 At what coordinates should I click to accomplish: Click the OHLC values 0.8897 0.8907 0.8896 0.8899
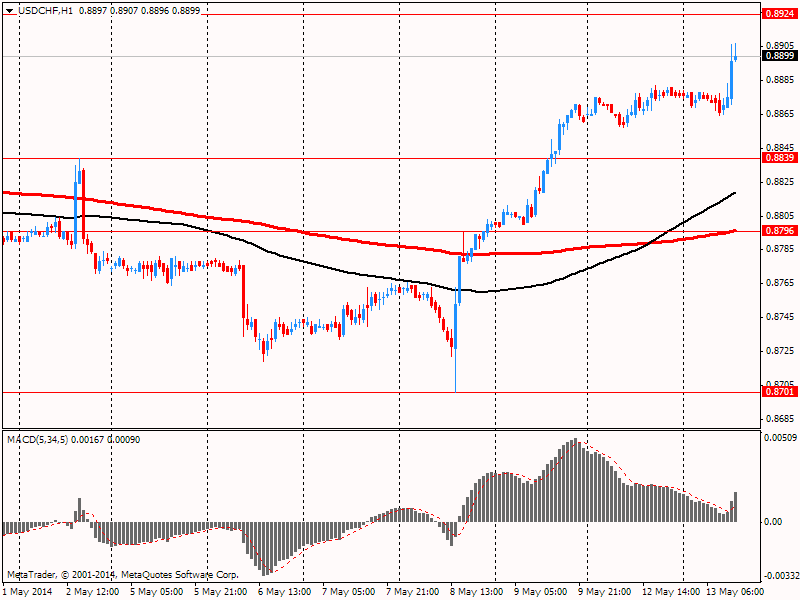(x=139, y=10)
